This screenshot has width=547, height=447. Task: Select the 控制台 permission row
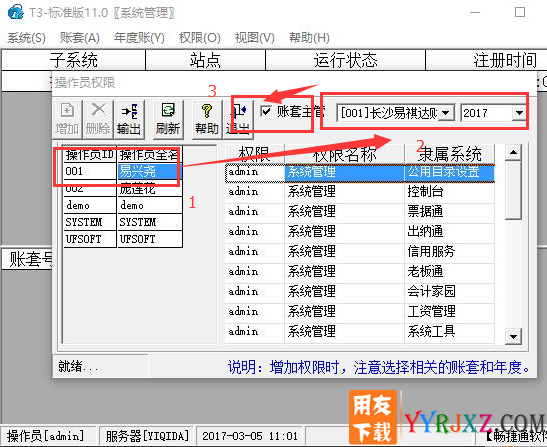pos(360,191)
